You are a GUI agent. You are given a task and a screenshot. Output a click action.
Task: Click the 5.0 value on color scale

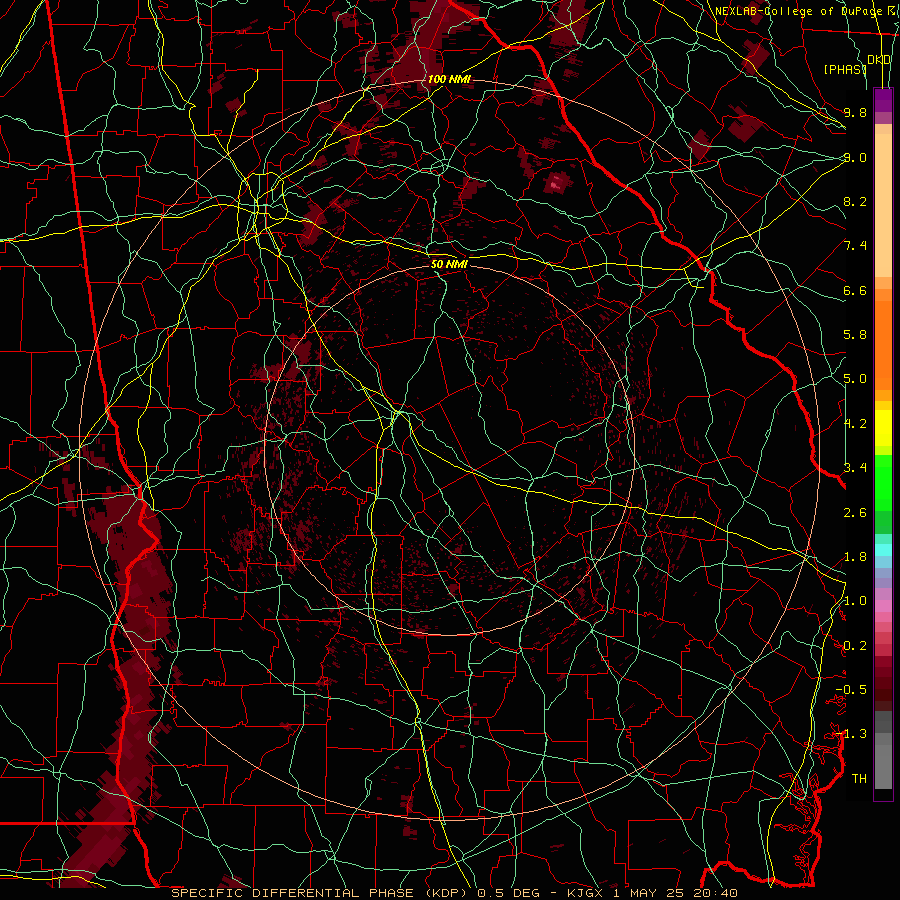(x=855, y=379)
